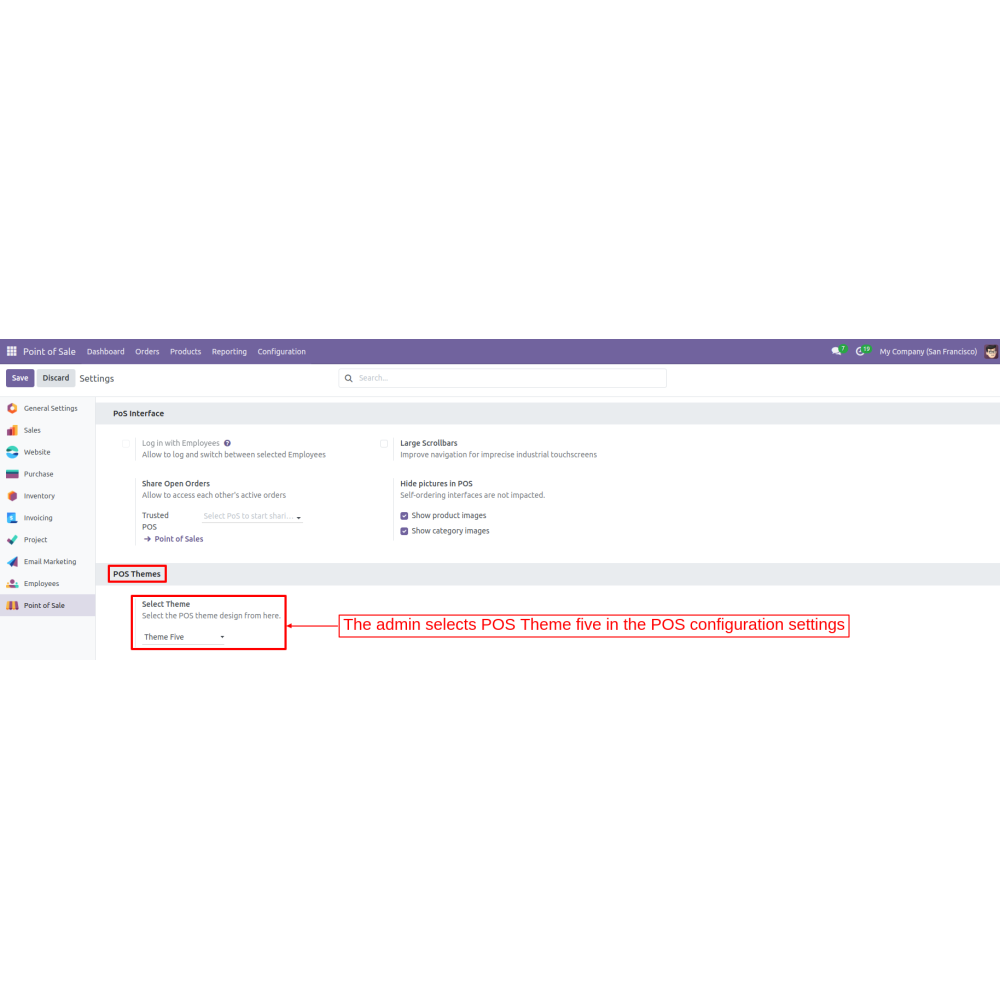Open the activities clock icon

tap(860, 352)
